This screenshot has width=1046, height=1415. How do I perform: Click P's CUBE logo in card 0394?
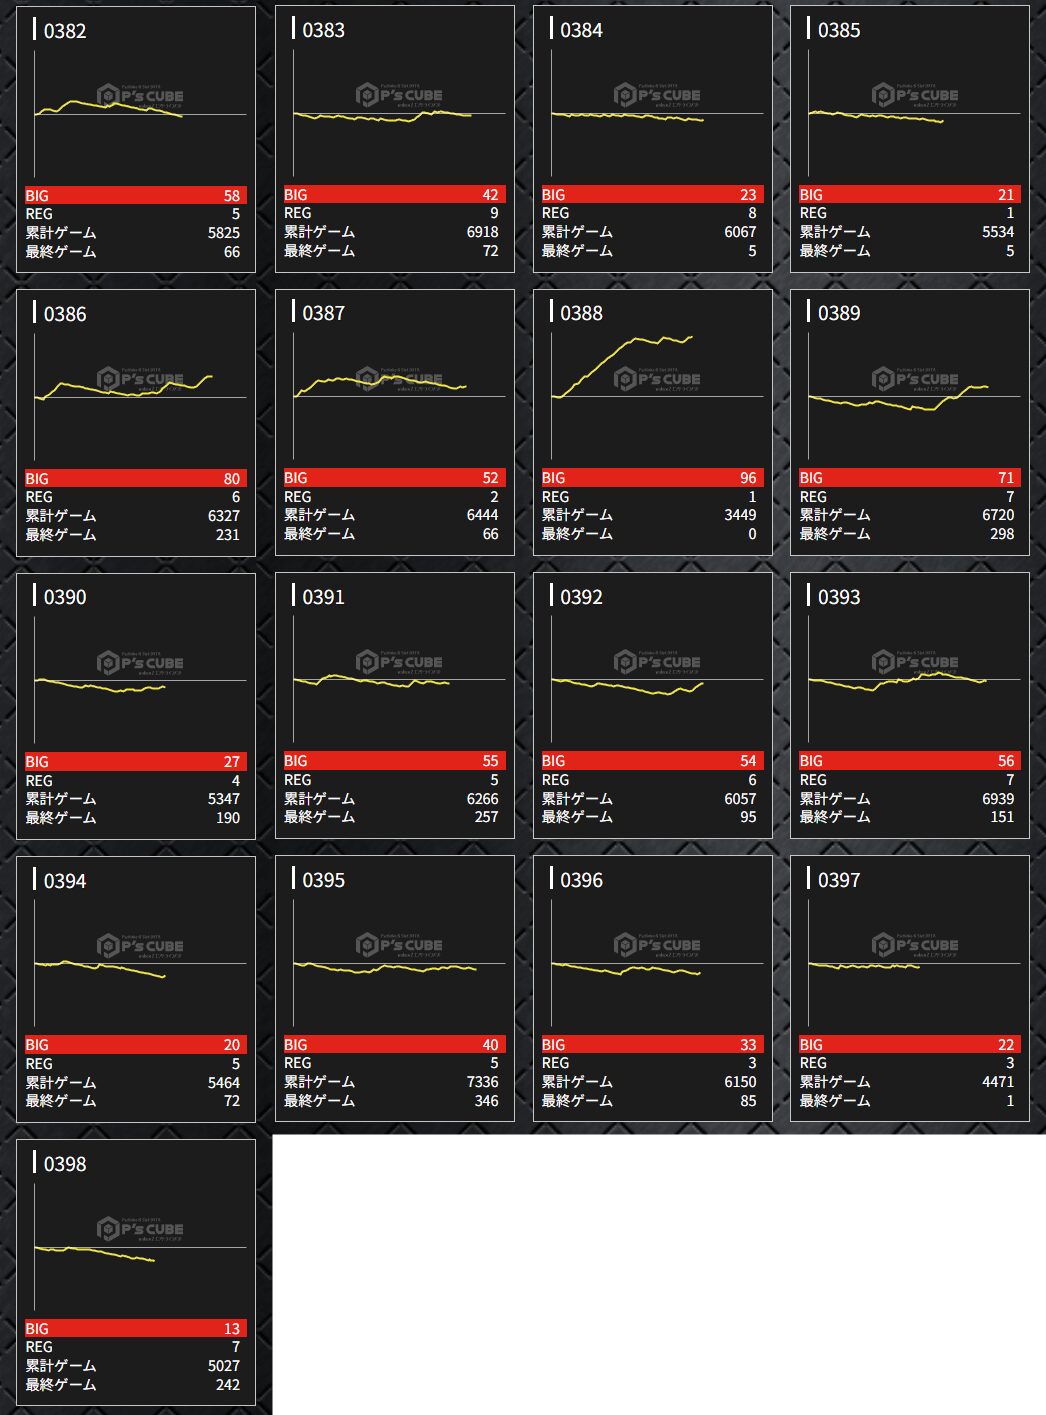pyautogui.click(x=140, y=945)
